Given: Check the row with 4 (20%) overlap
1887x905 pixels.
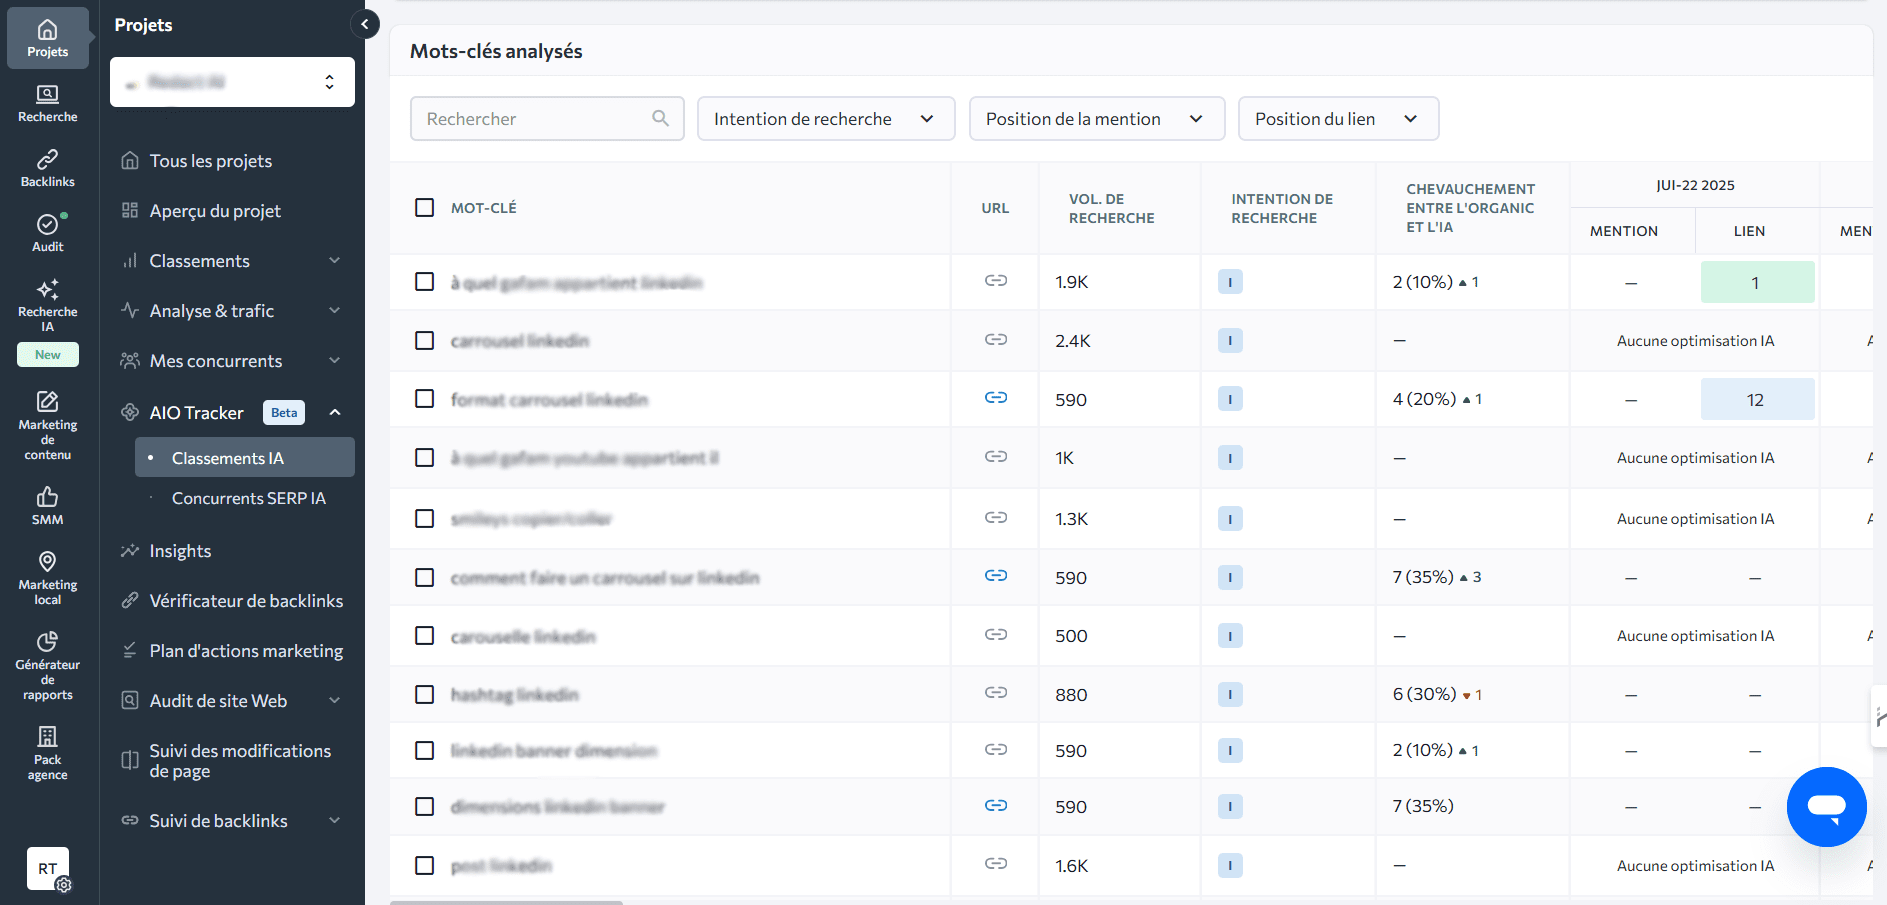Looking at the screenshot, I should 424,399.
